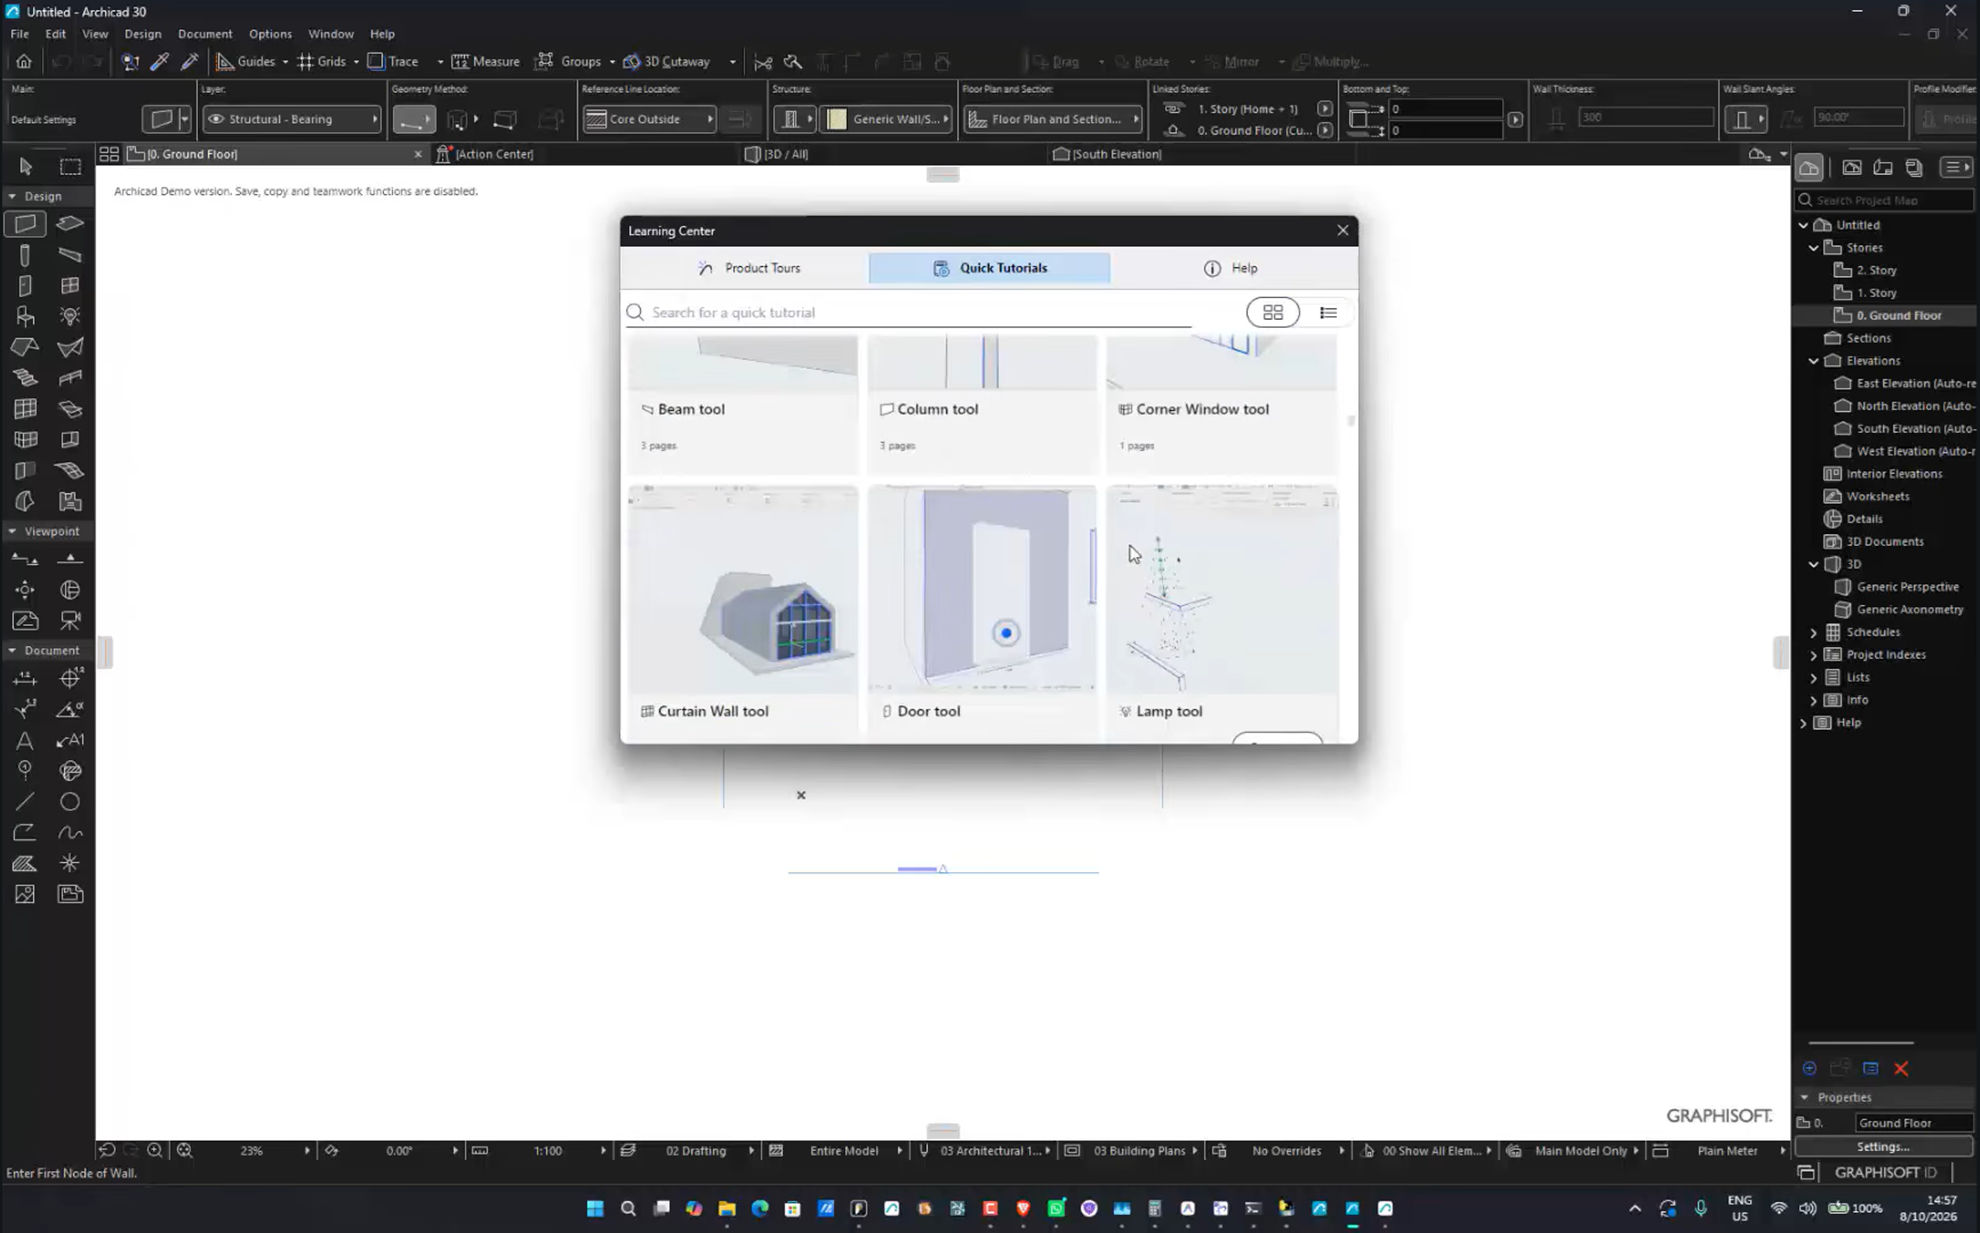Open Floor Plan and Section dropdown

pyautogui.click(x=1054, y=119)
